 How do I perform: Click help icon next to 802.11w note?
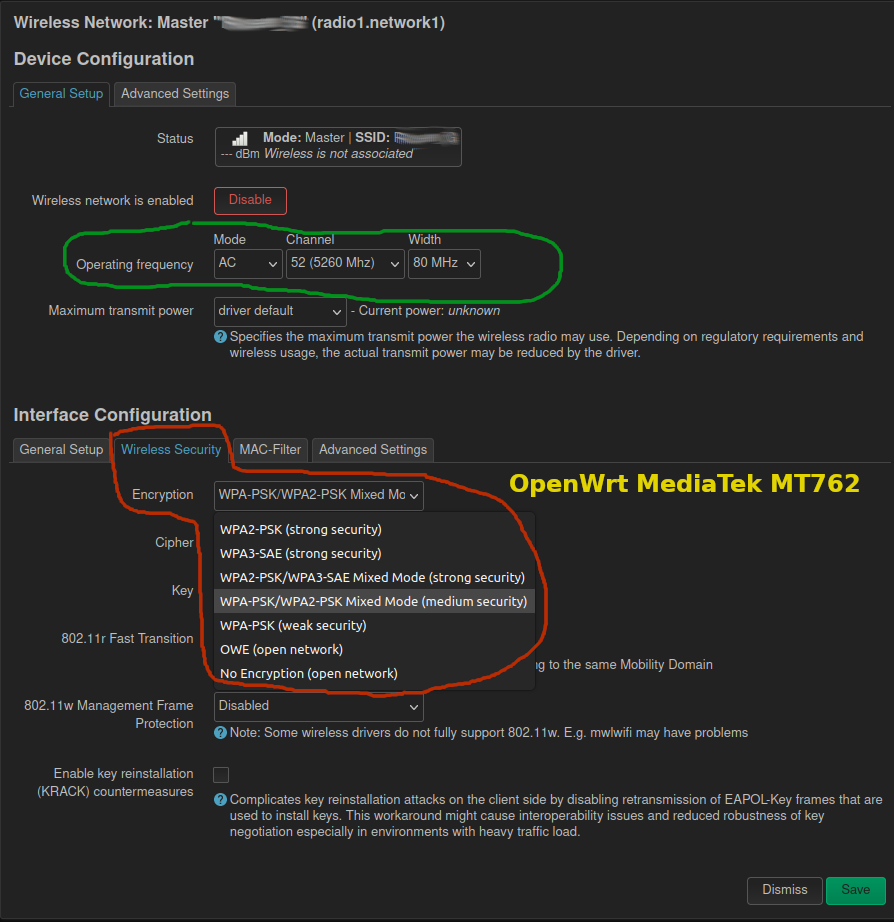(221, 733)
